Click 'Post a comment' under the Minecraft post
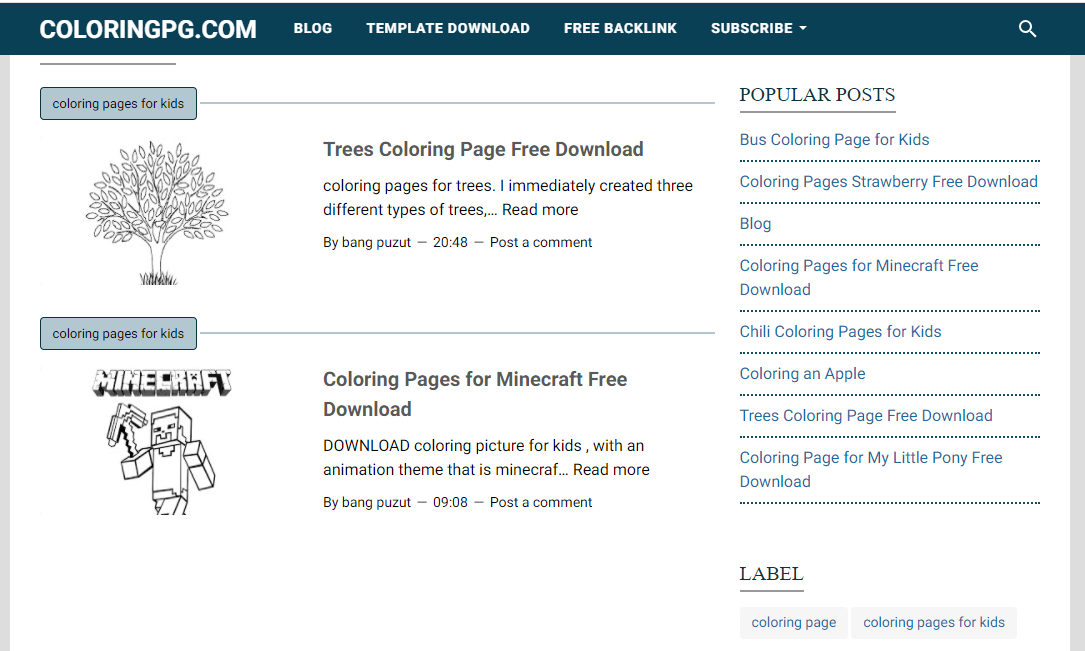 pos(540,503)
